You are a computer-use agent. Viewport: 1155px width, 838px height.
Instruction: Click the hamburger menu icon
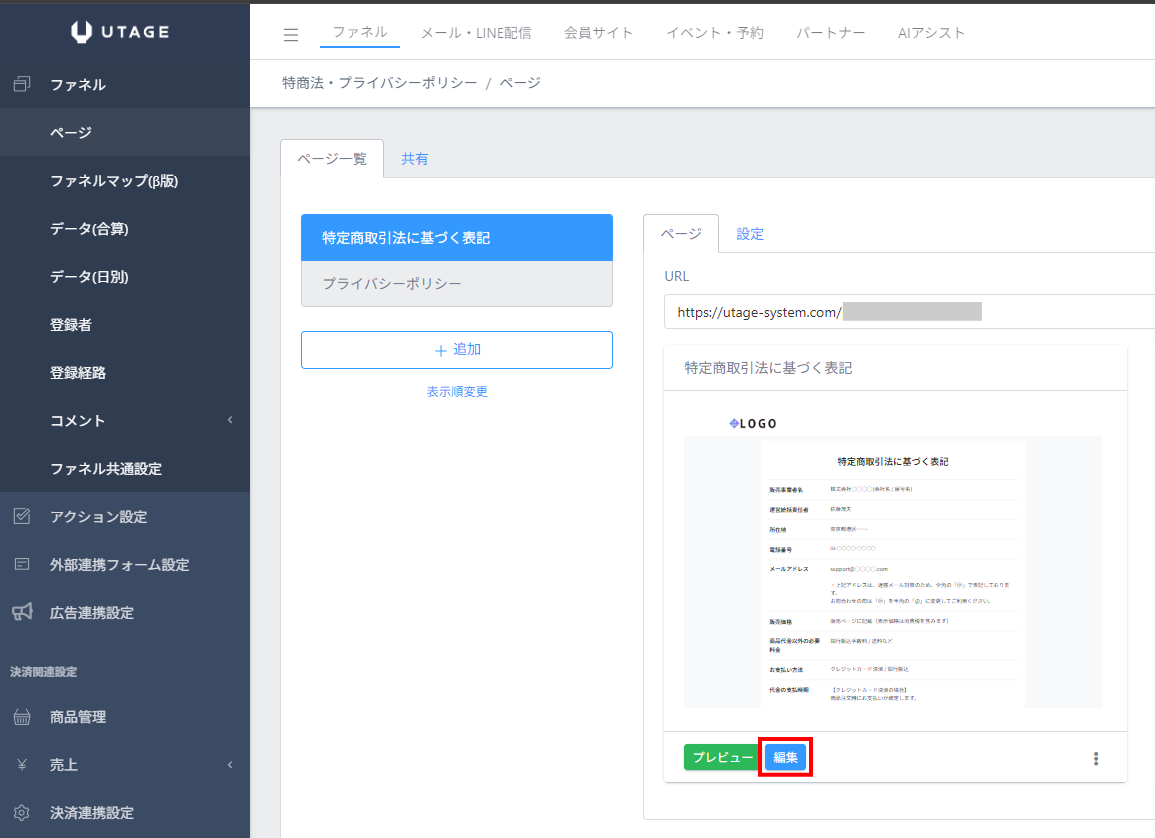pos(291,35)
